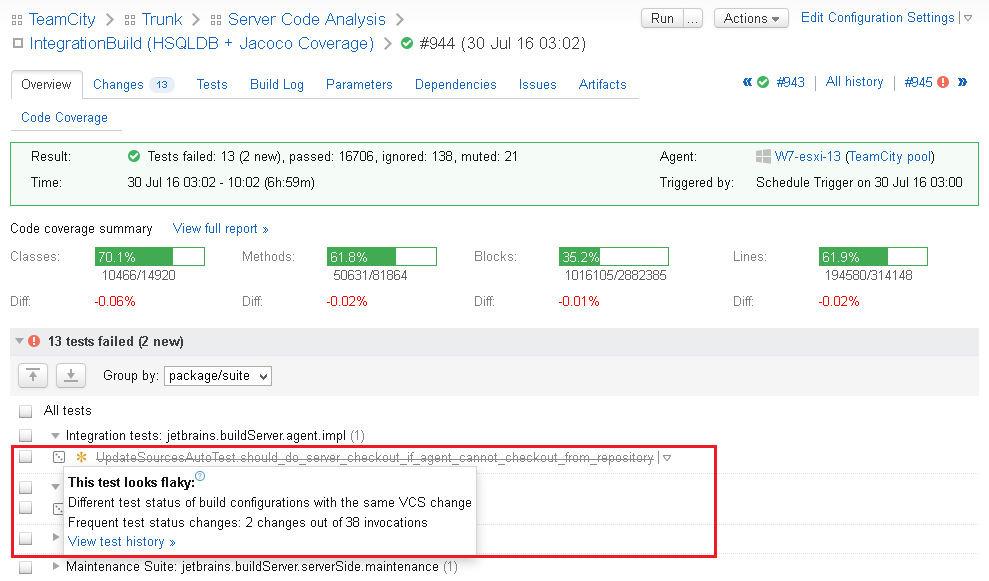
Task: Check the All tests checkbox
Action: (24, 412)
